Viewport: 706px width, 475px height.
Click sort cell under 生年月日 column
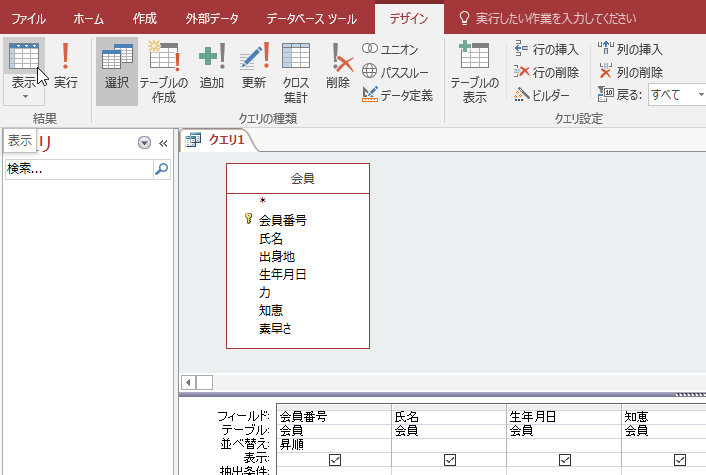pyautogui.click(x=564, y=445)
